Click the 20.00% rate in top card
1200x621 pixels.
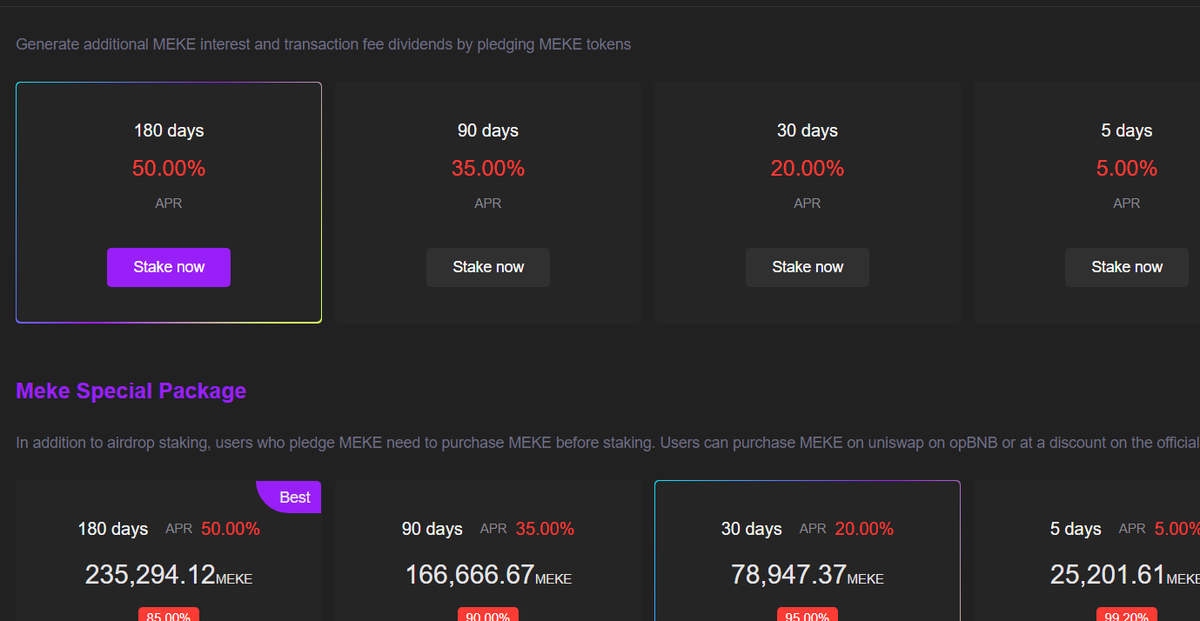pos(807,169)
